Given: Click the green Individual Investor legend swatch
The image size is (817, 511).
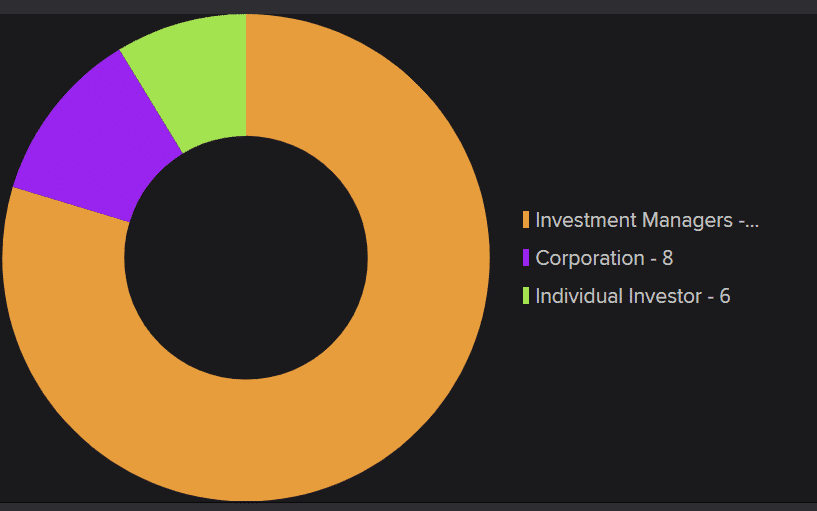Looking at the screenshot, I should 526,296.
